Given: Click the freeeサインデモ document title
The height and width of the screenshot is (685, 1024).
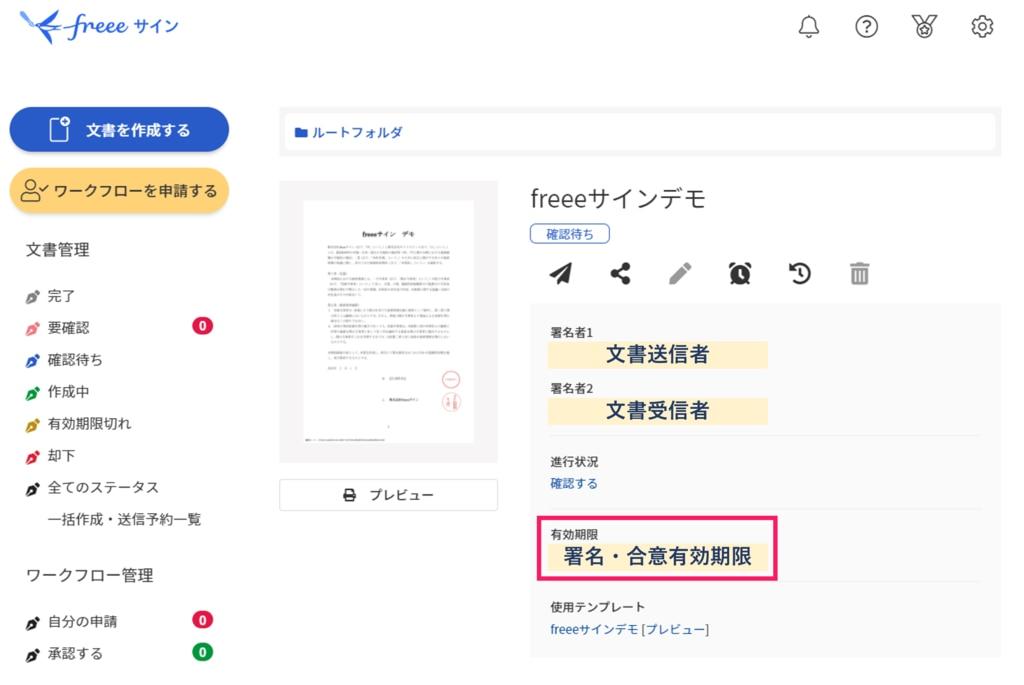Looking at the screenshot, I should pos(618,199).
